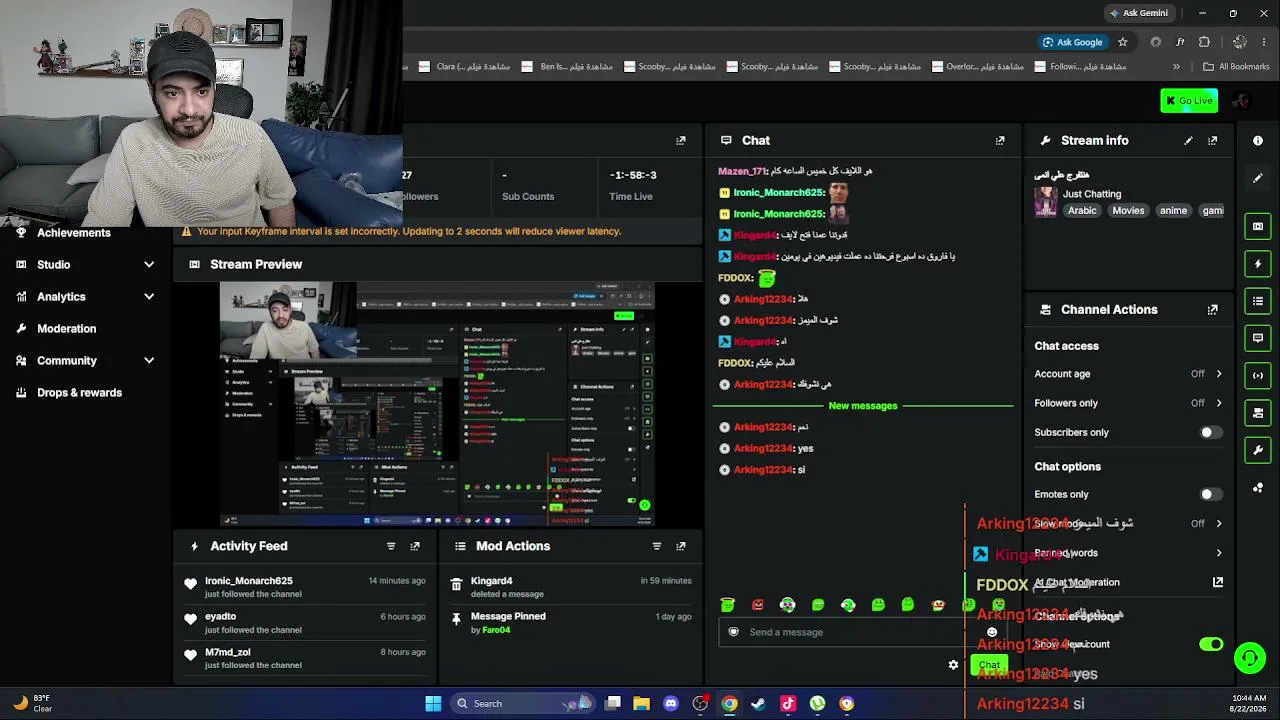Open File Explorer from the taskbar
Viewport: 1280px width, 720px height.
click(x=642, y=704)
